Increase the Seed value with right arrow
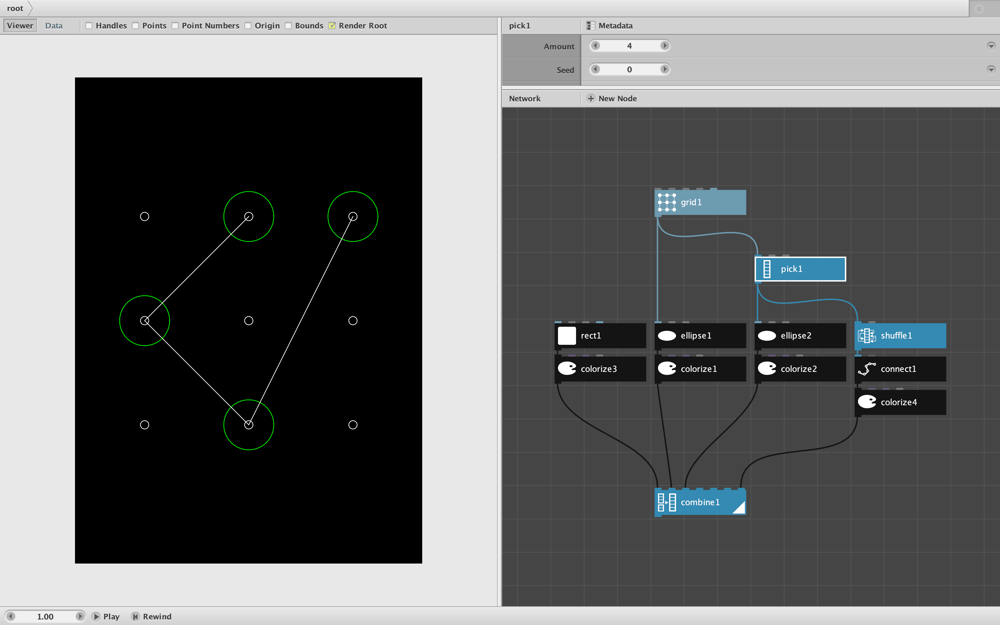The width and height of the screenshot is (1000, 625). point(665,70)
